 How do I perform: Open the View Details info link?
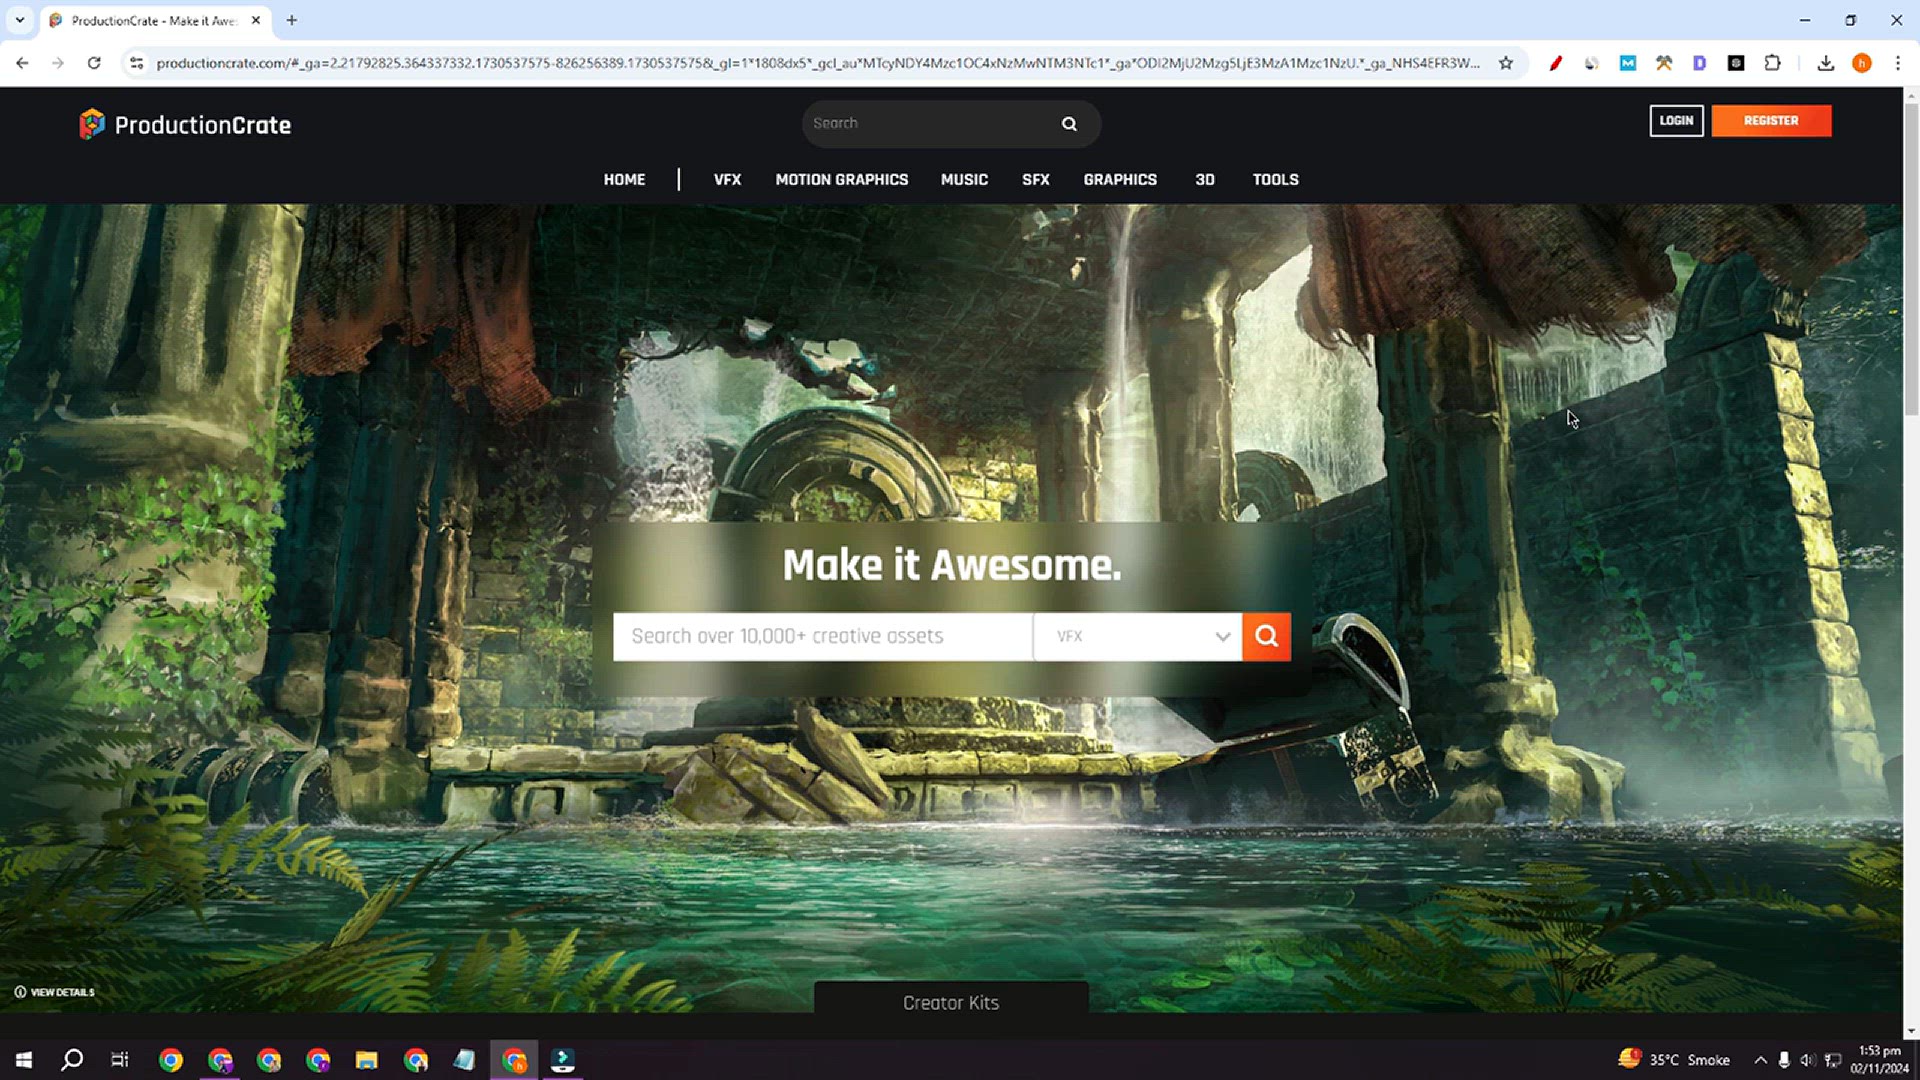55,992
